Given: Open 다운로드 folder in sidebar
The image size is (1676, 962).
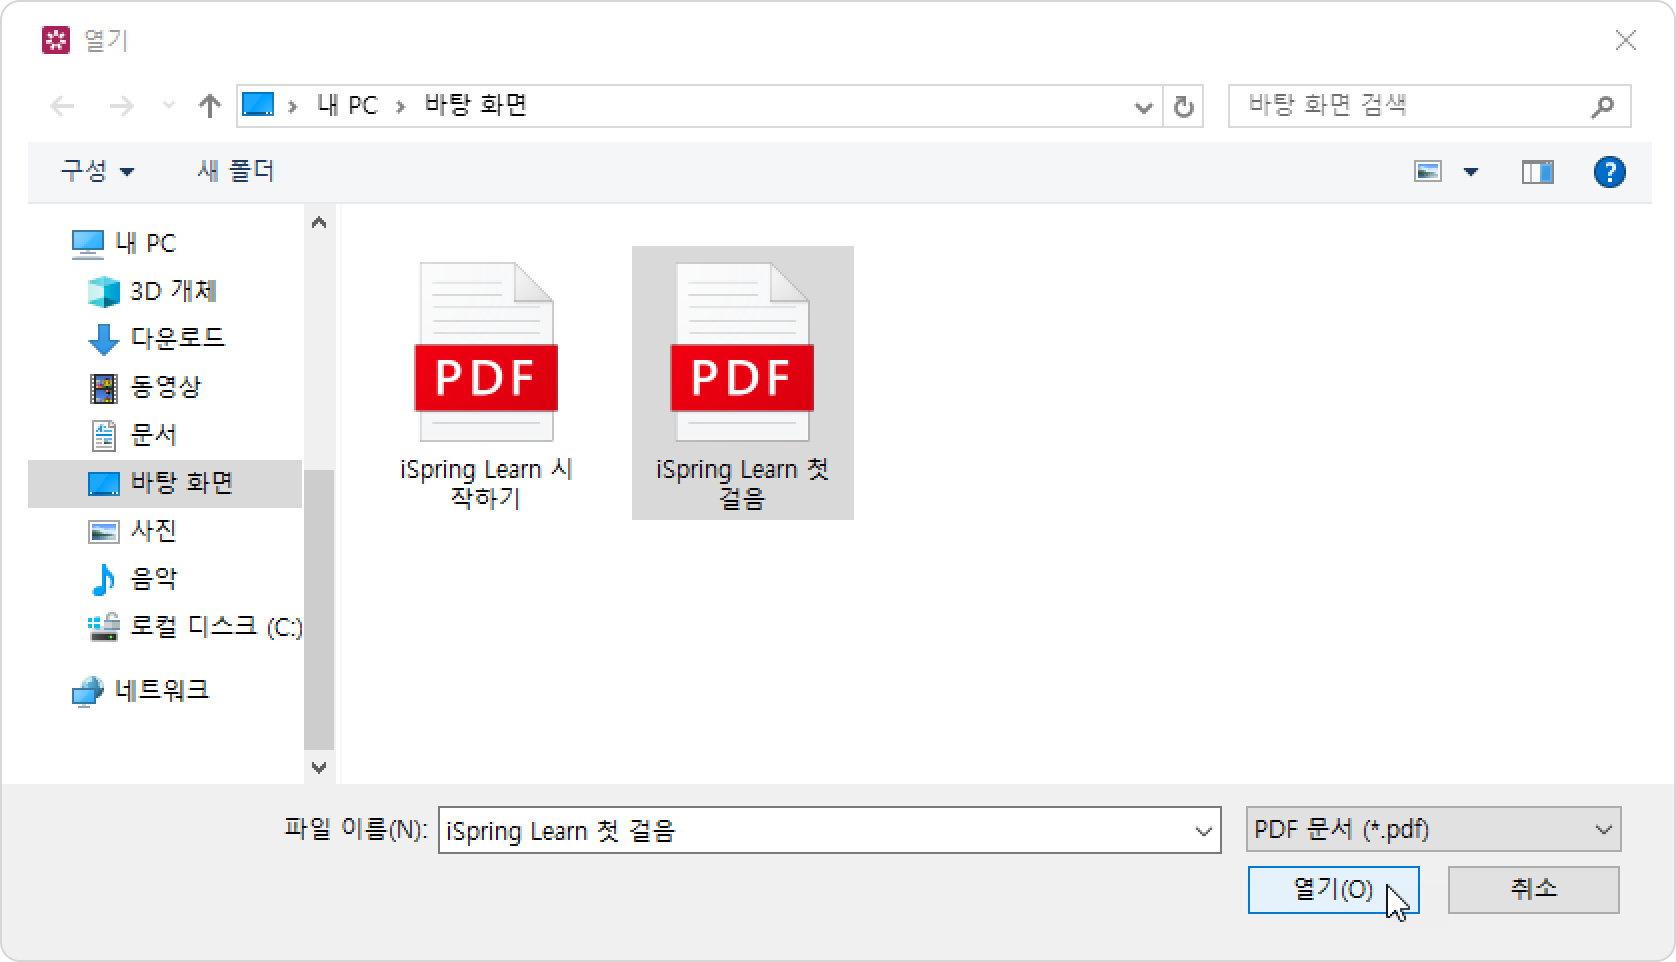Looking at the screenshot, I should [157, 339].
